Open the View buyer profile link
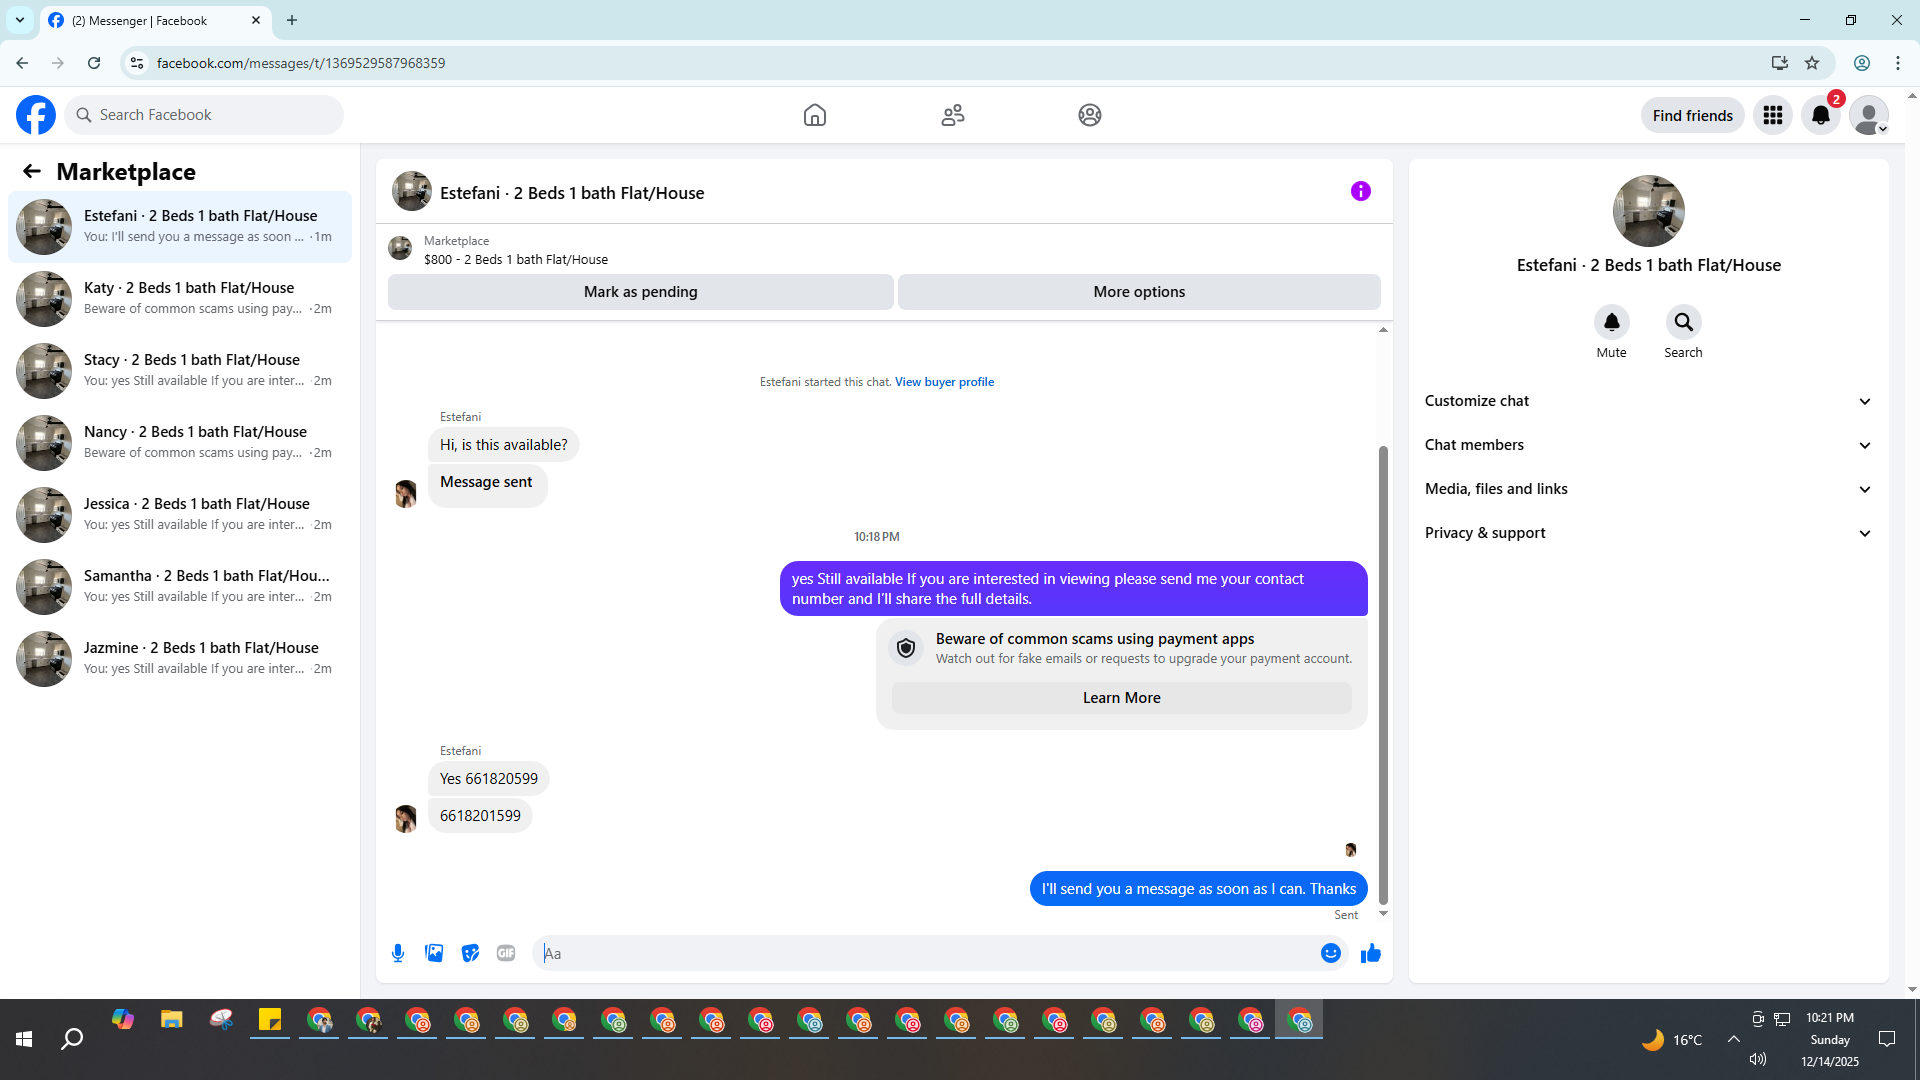This screenshot has height=1080, width=1920. point(944,382)
